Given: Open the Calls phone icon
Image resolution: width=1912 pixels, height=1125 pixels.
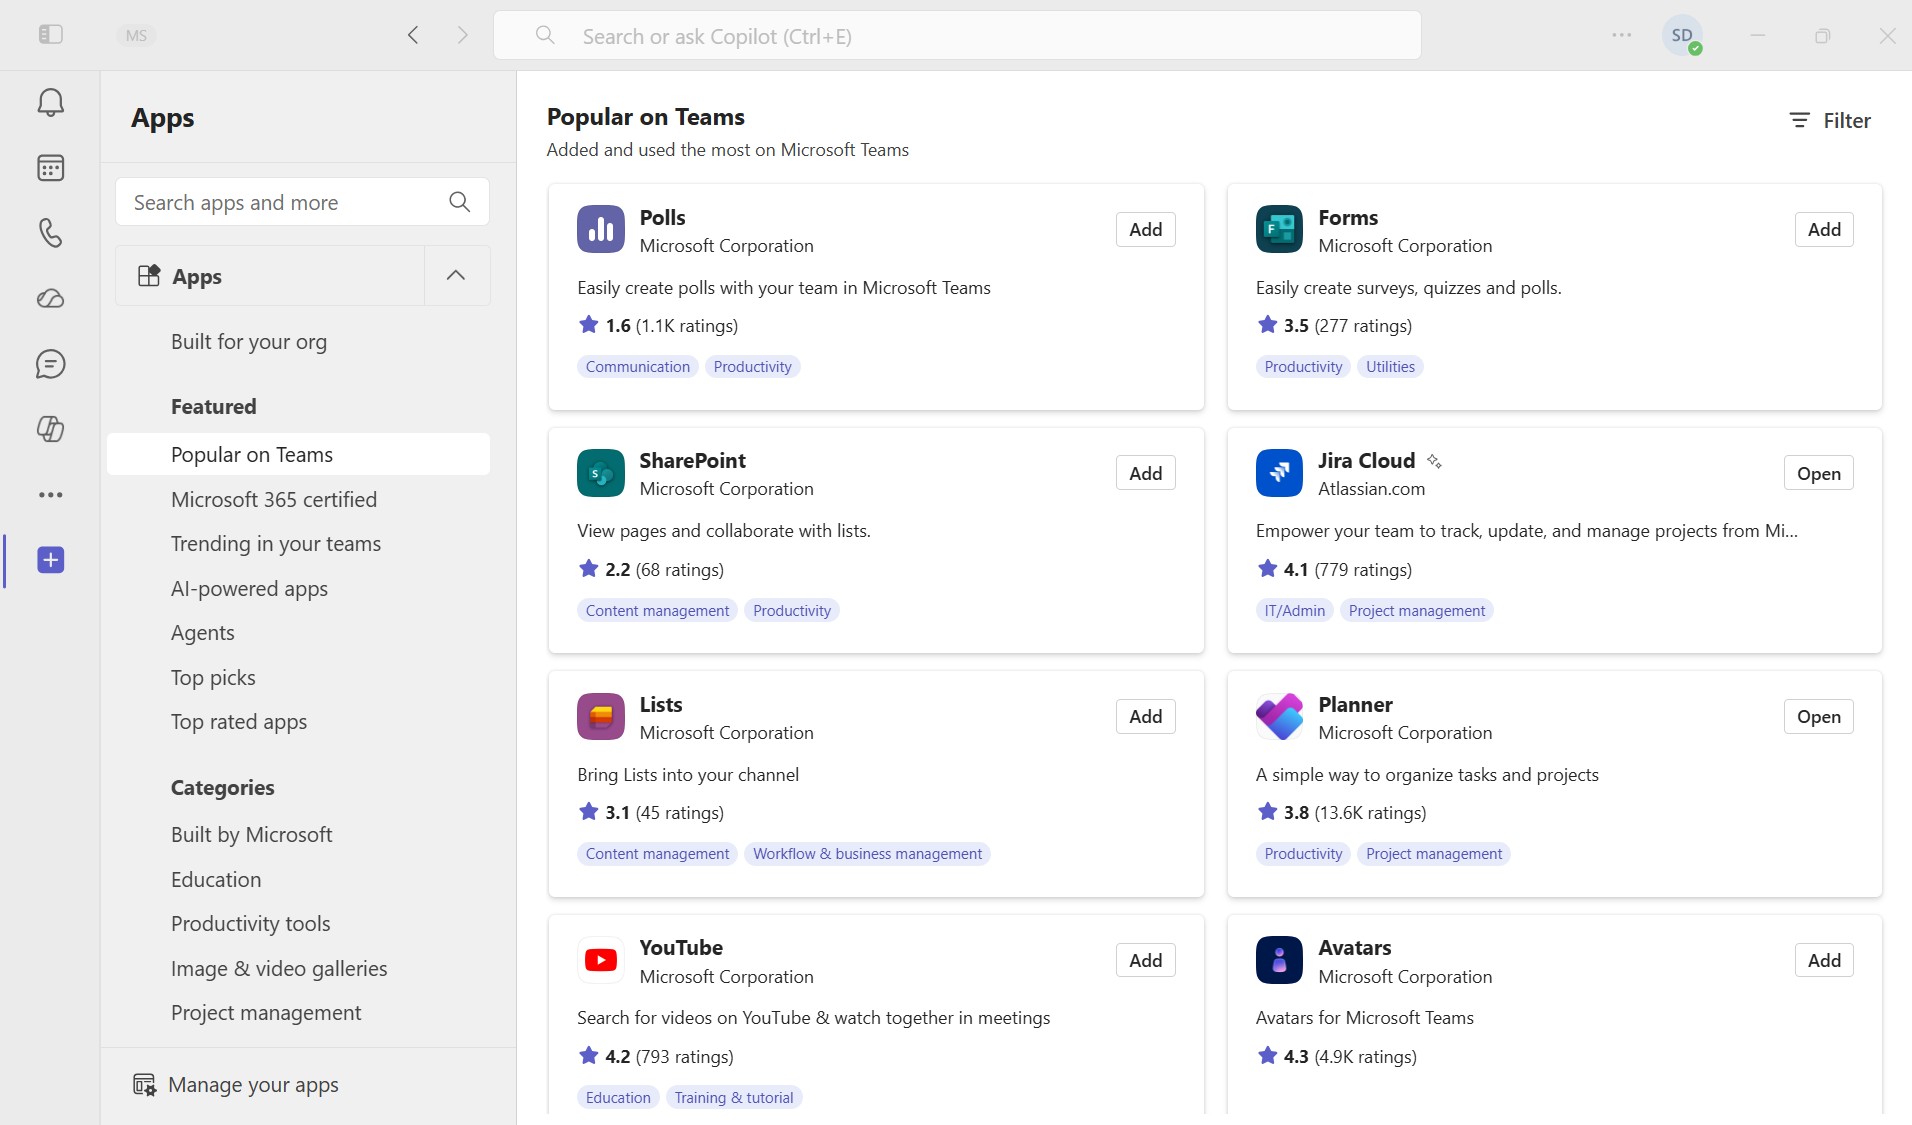Looking at the screenshot, I should pyautogui.click(x=50, y=233).
